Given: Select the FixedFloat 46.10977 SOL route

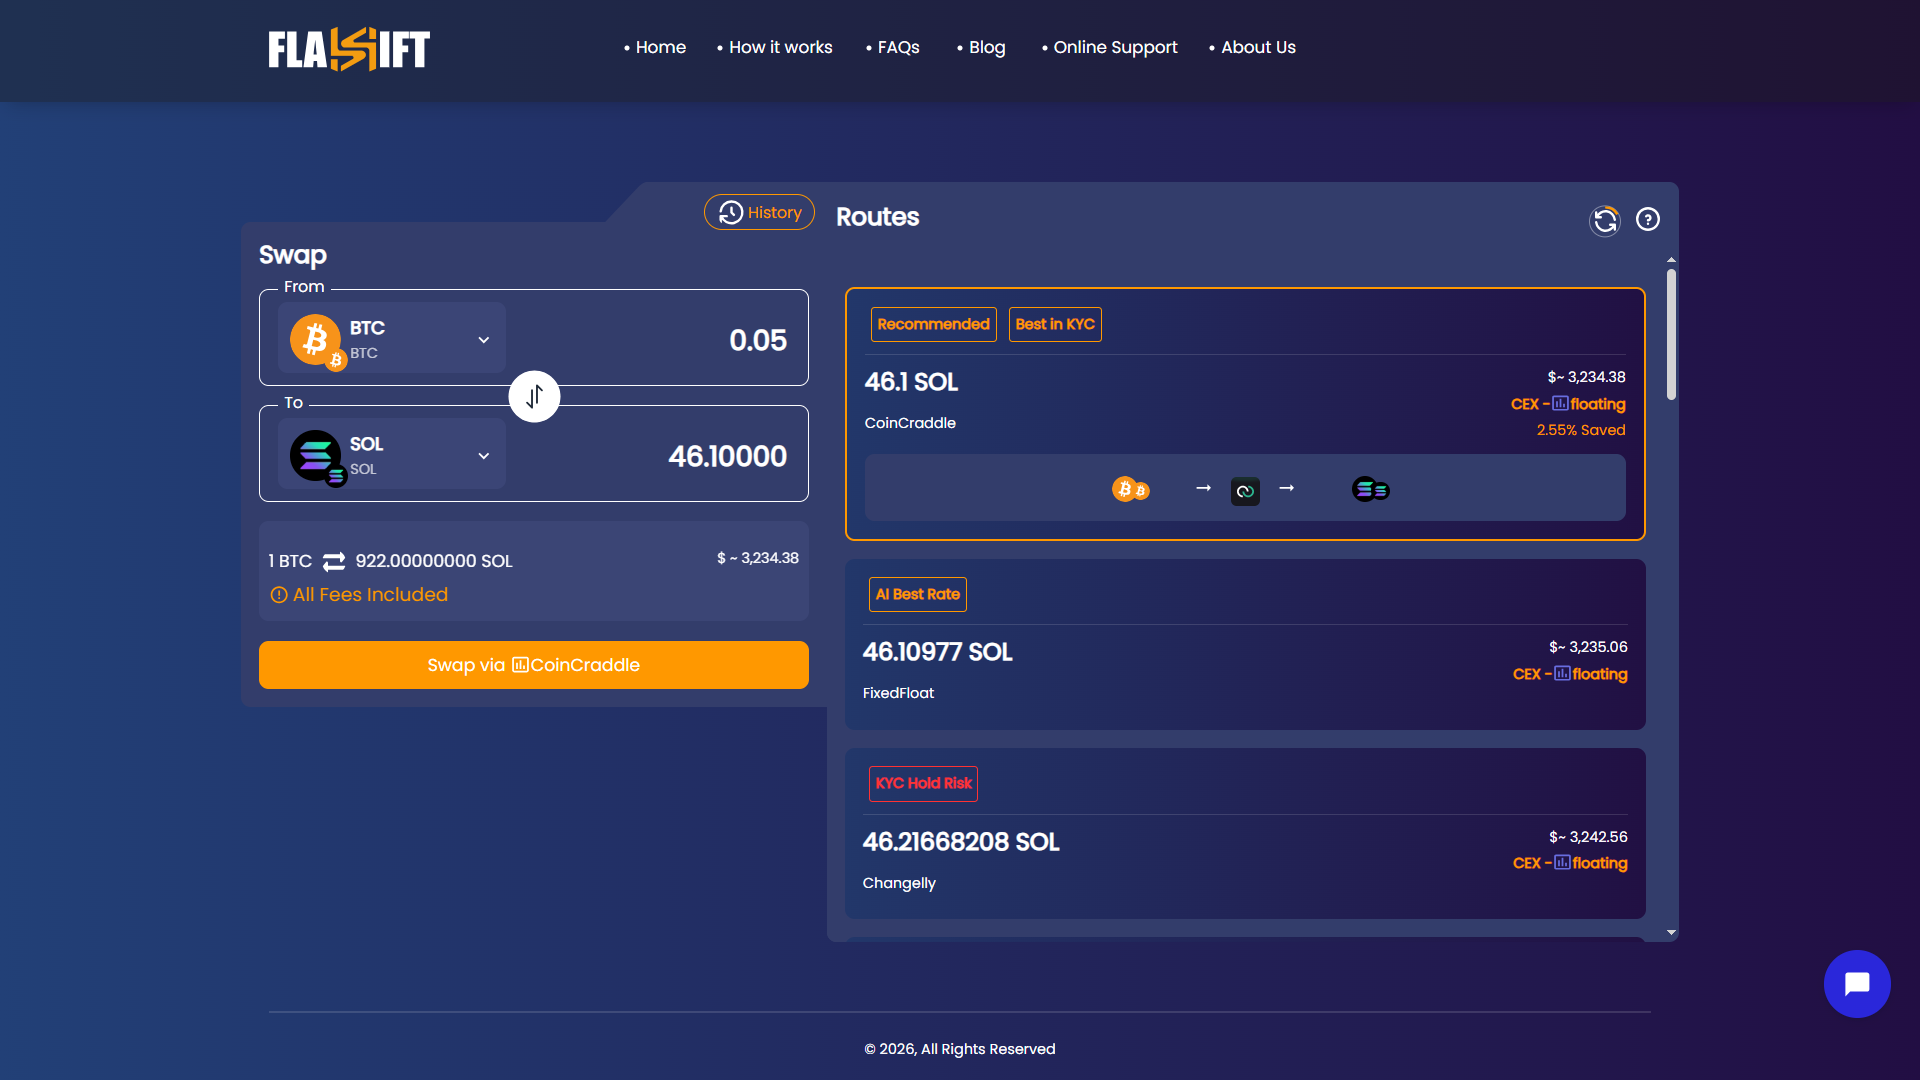Looking at the screenshot, I should tap(1245, 644).
